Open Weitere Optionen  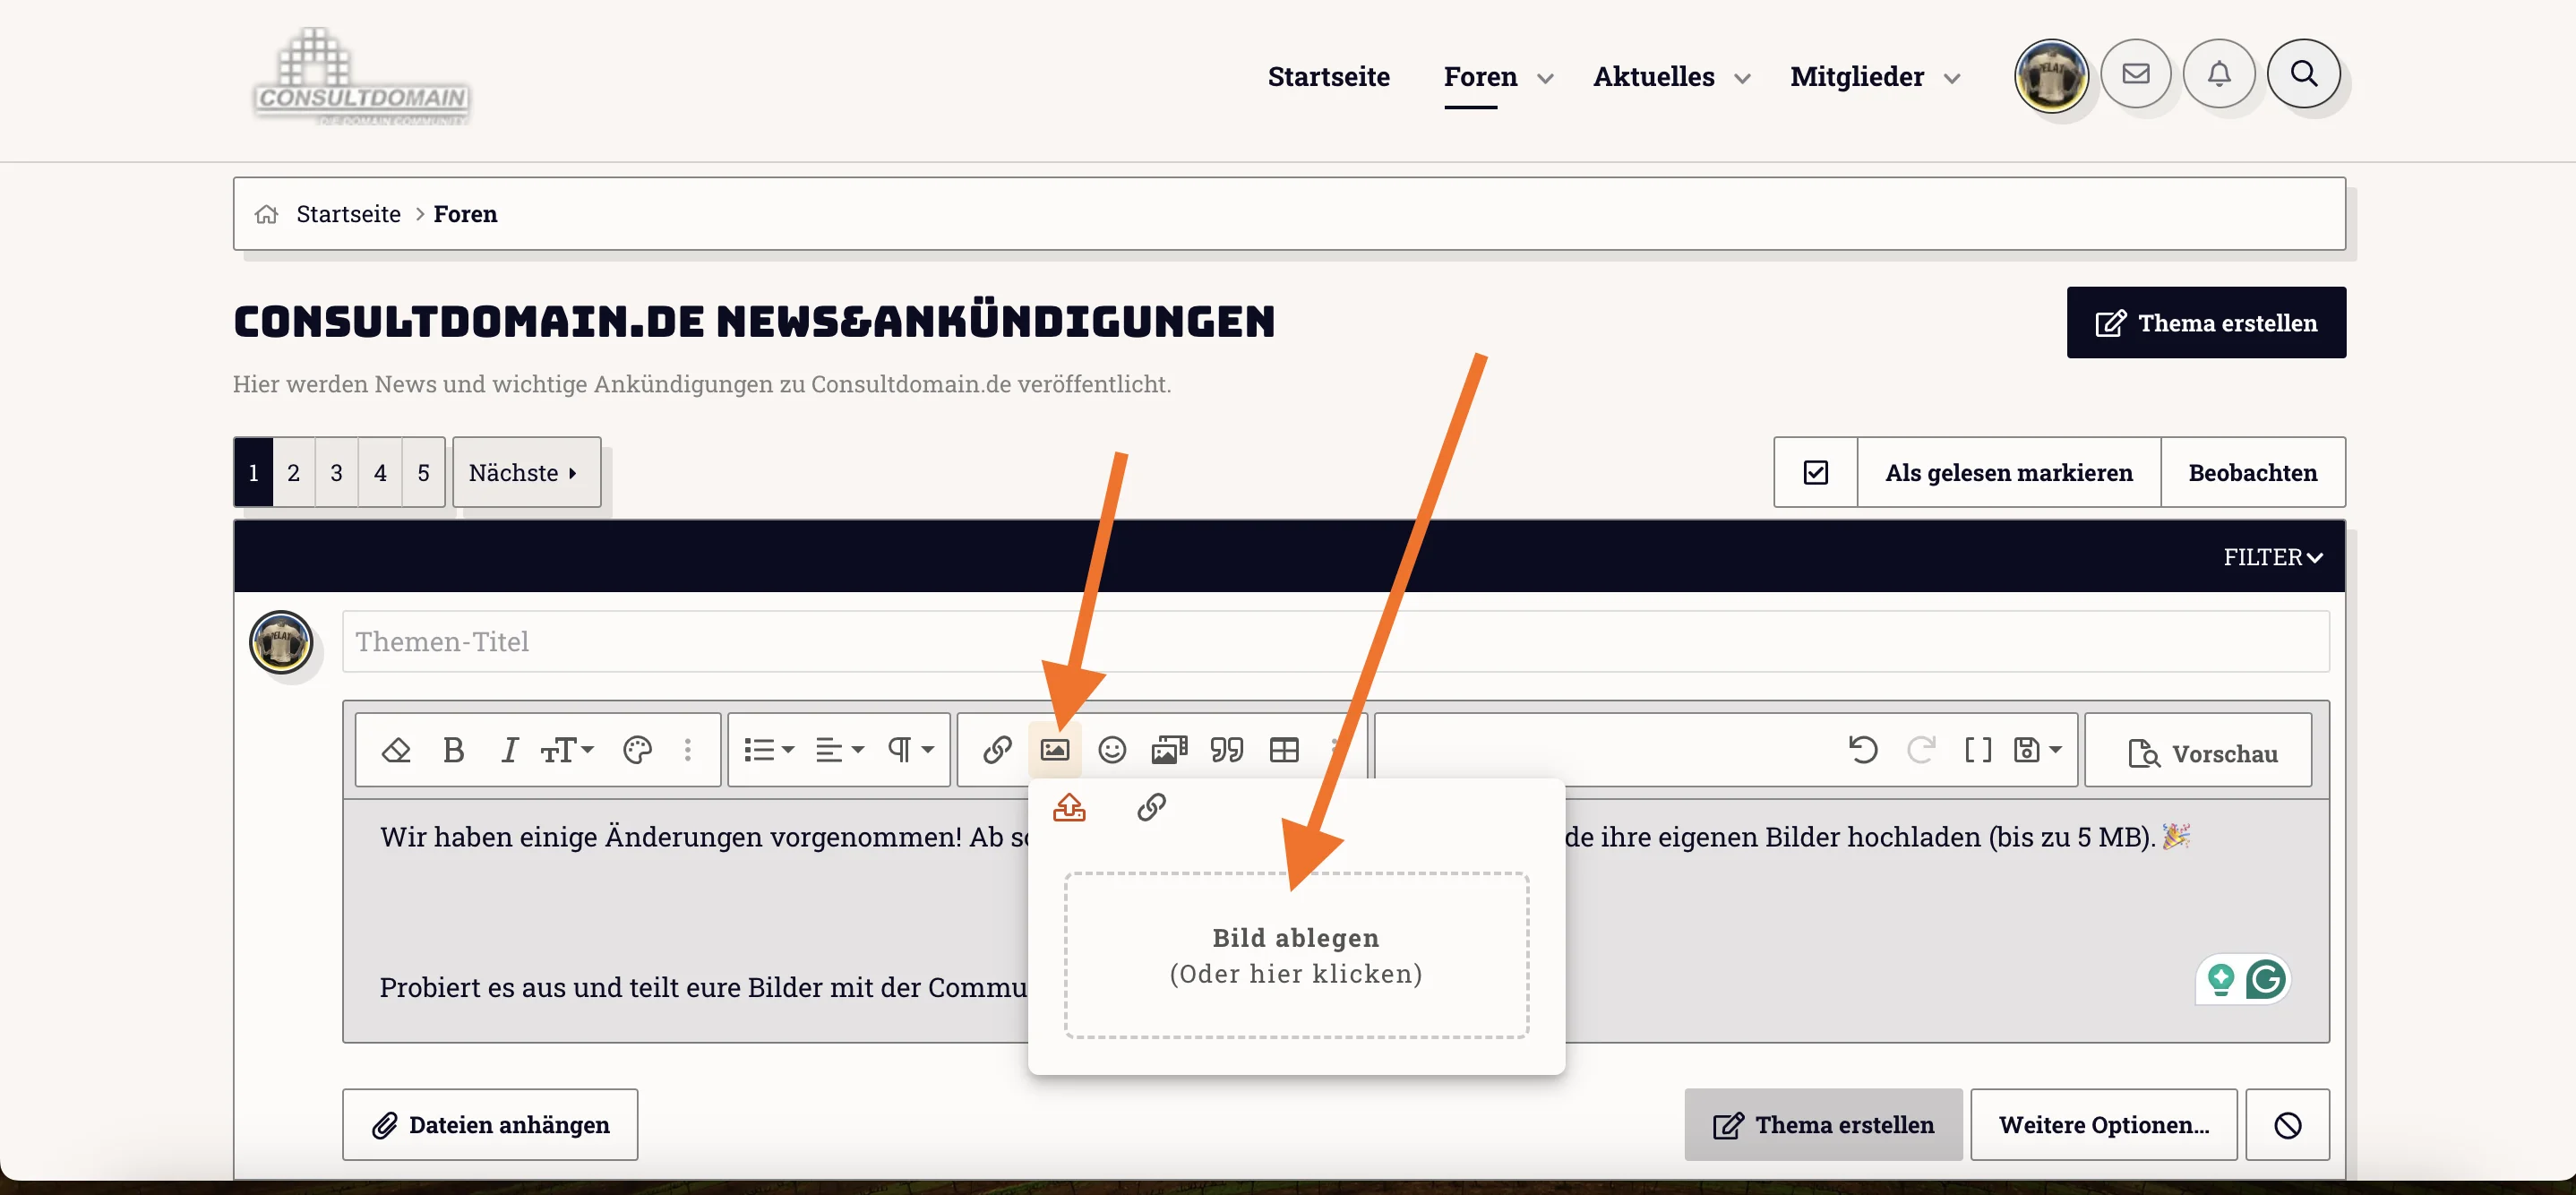click(x=2104, y=1125)
